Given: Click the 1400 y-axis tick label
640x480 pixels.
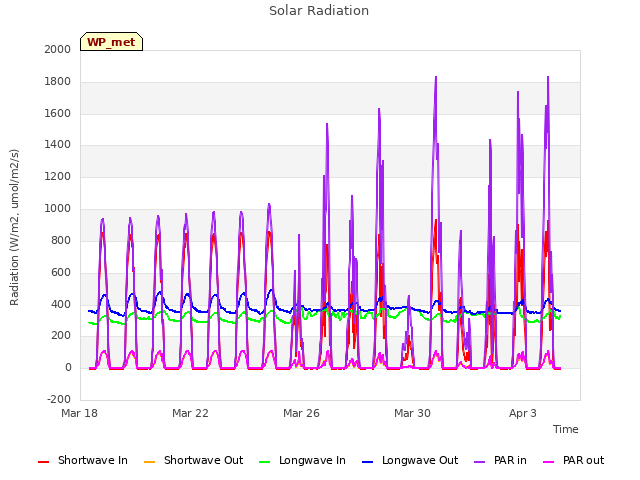Looking at the screenshot, I should [x=58, y=144].
